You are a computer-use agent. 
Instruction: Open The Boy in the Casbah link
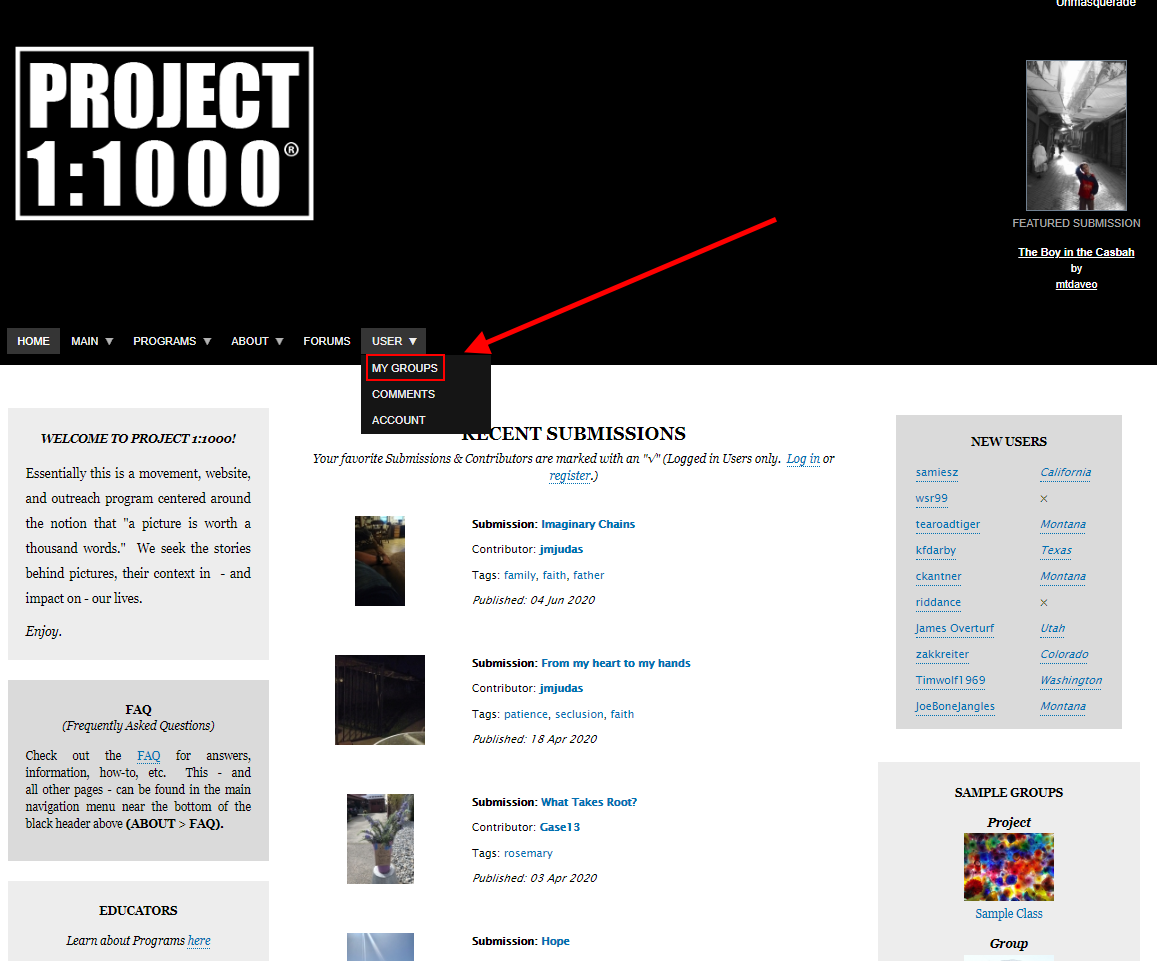point(1076,252)
